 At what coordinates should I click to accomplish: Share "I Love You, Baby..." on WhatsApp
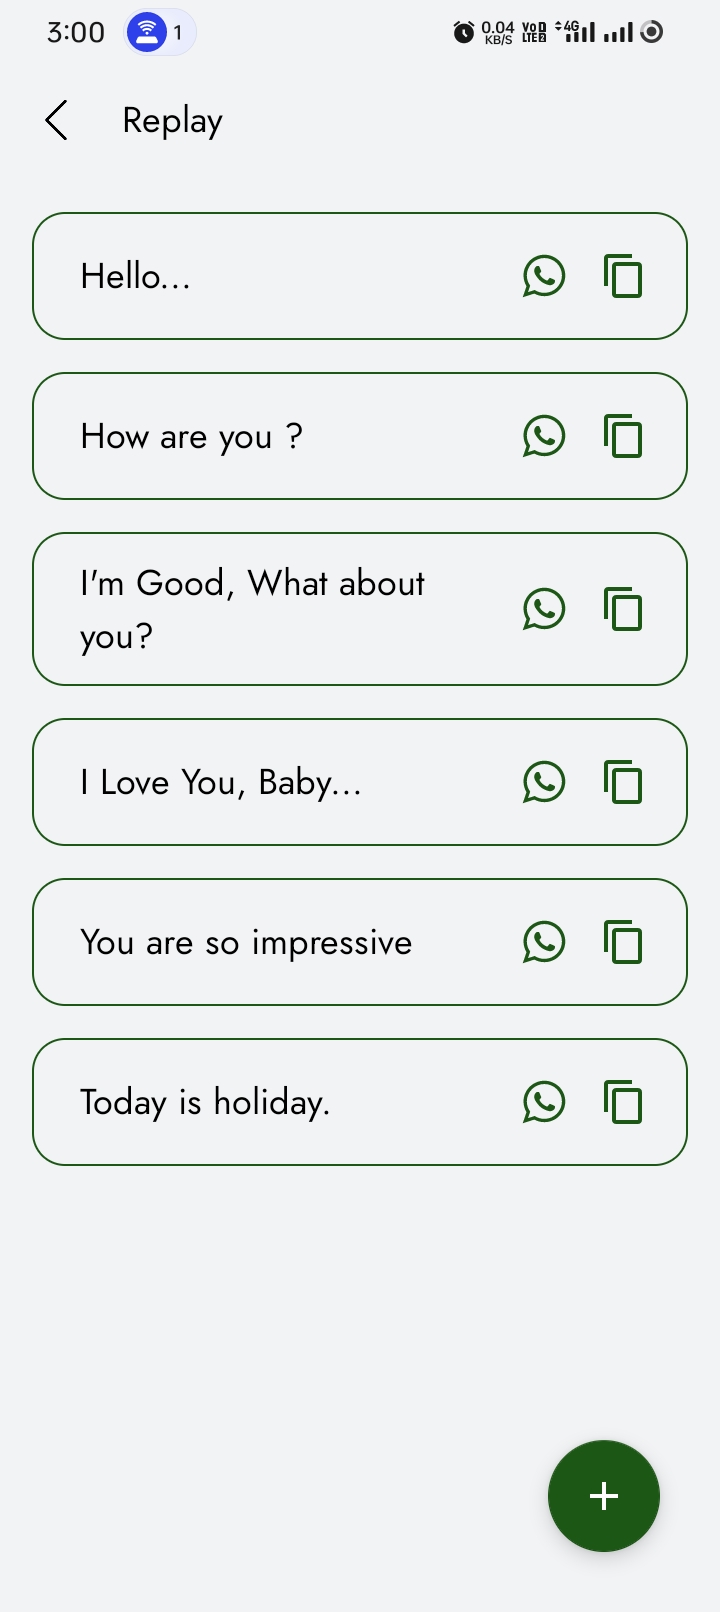[x=544, y=782]
